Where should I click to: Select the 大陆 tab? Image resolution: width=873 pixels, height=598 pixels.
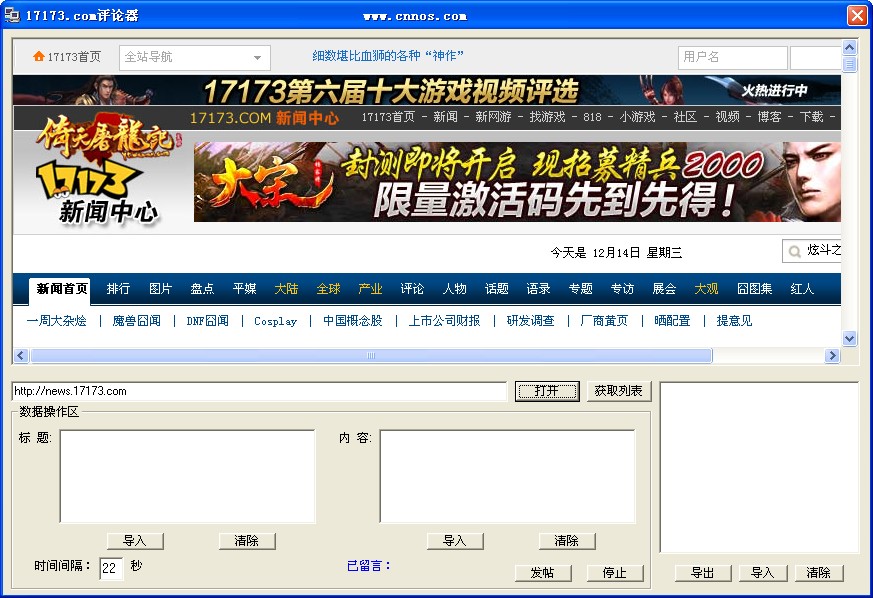tap(286, 288)
